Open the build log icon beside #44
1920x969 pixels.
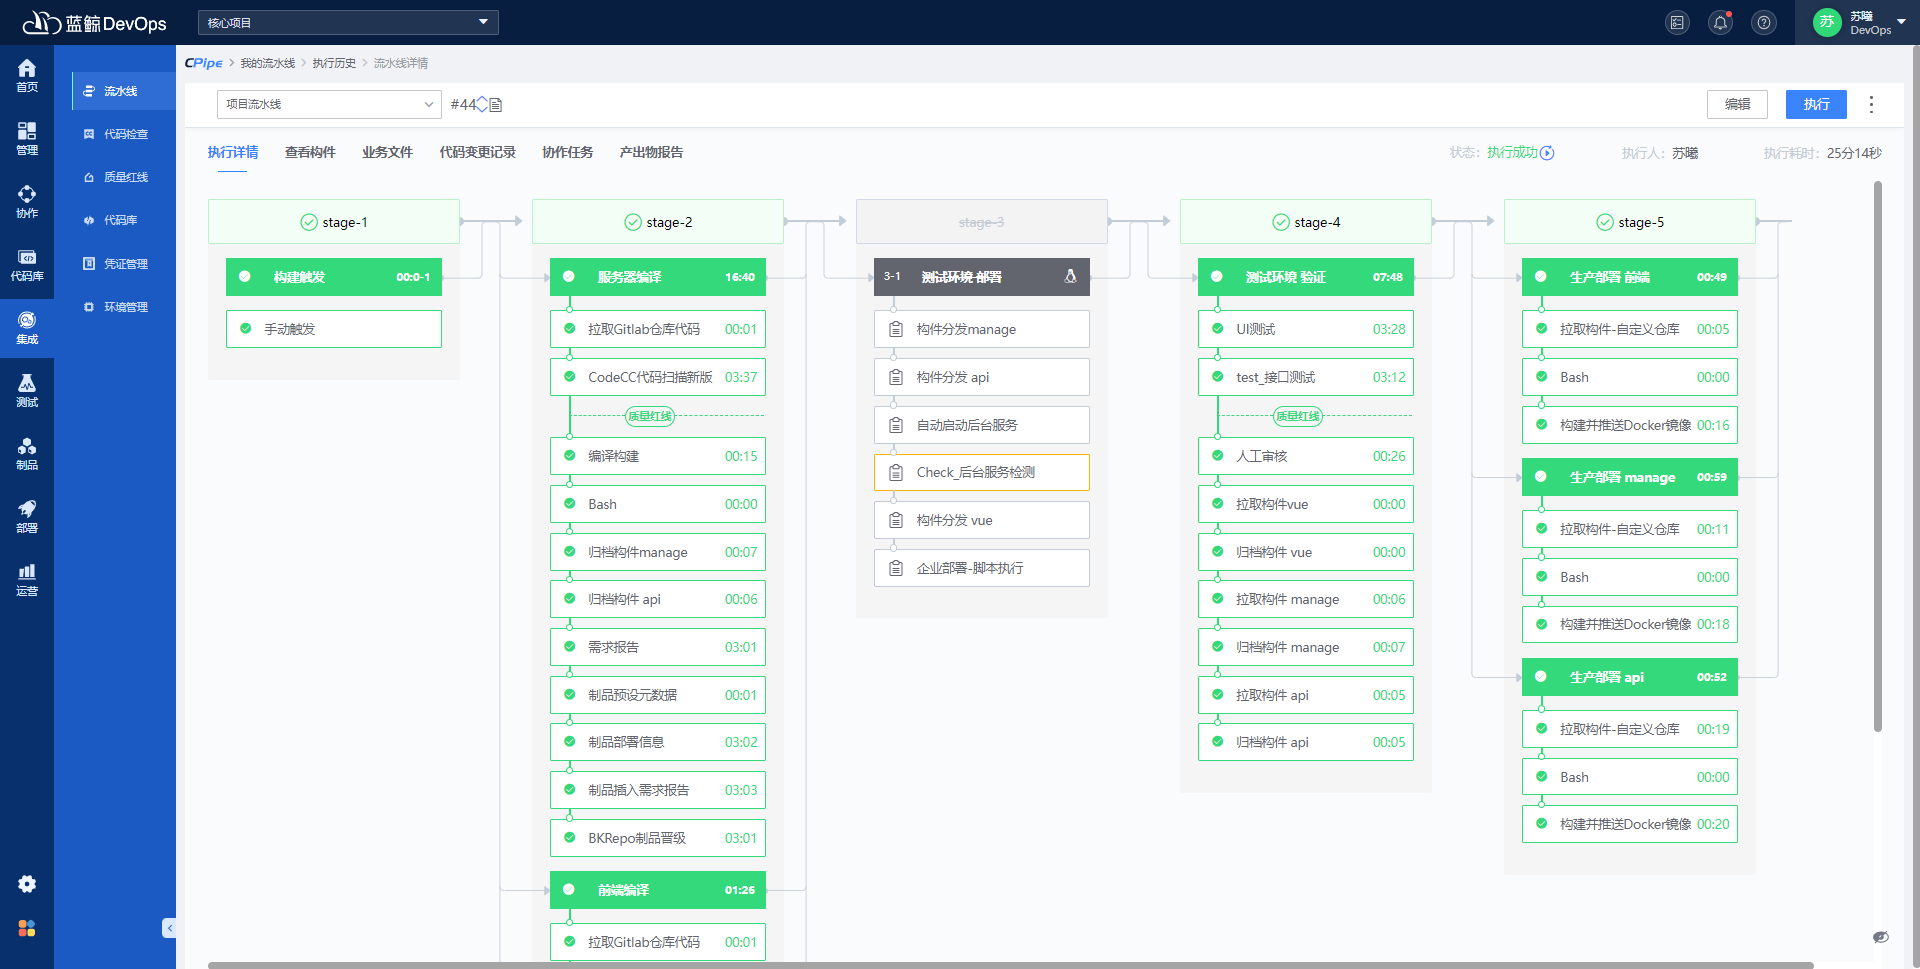click(496, 105)
